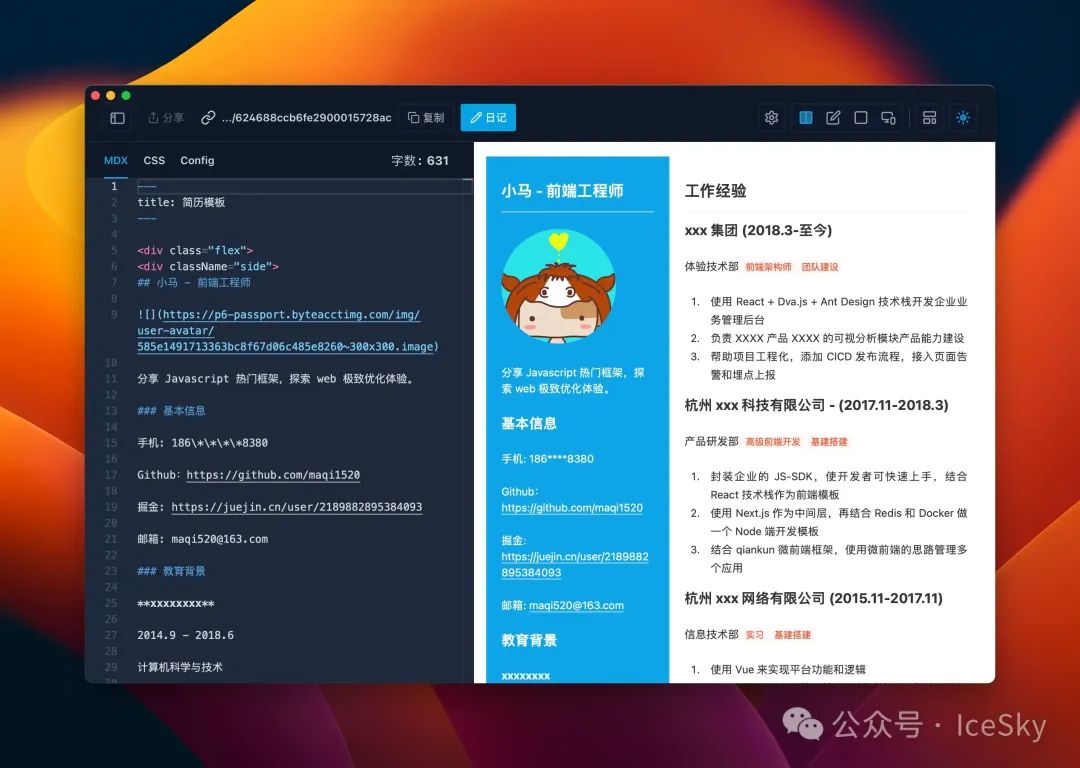Toggle the light theme sun icon
Viewport: 1080px width, 768px height.
click(x=963, y=118)
